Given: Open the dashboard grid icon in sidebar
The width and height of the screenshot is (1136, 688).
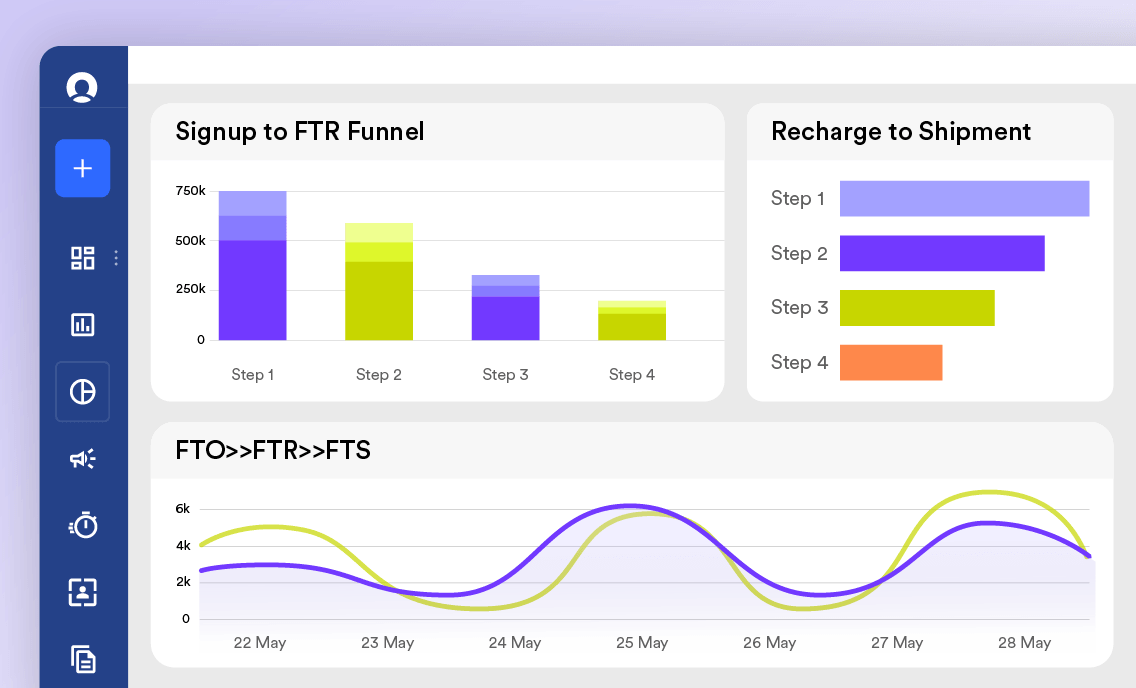Looking at the screenshot, I should click(x=83, y=258).
